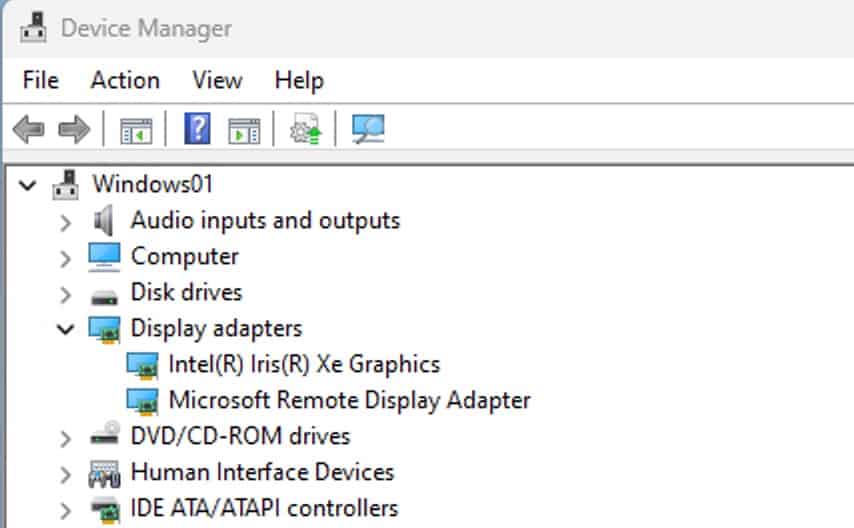This screenshot has width=854, height=528.
Task: Expand Audio inputs and outputs
Action: click(66, 221)
